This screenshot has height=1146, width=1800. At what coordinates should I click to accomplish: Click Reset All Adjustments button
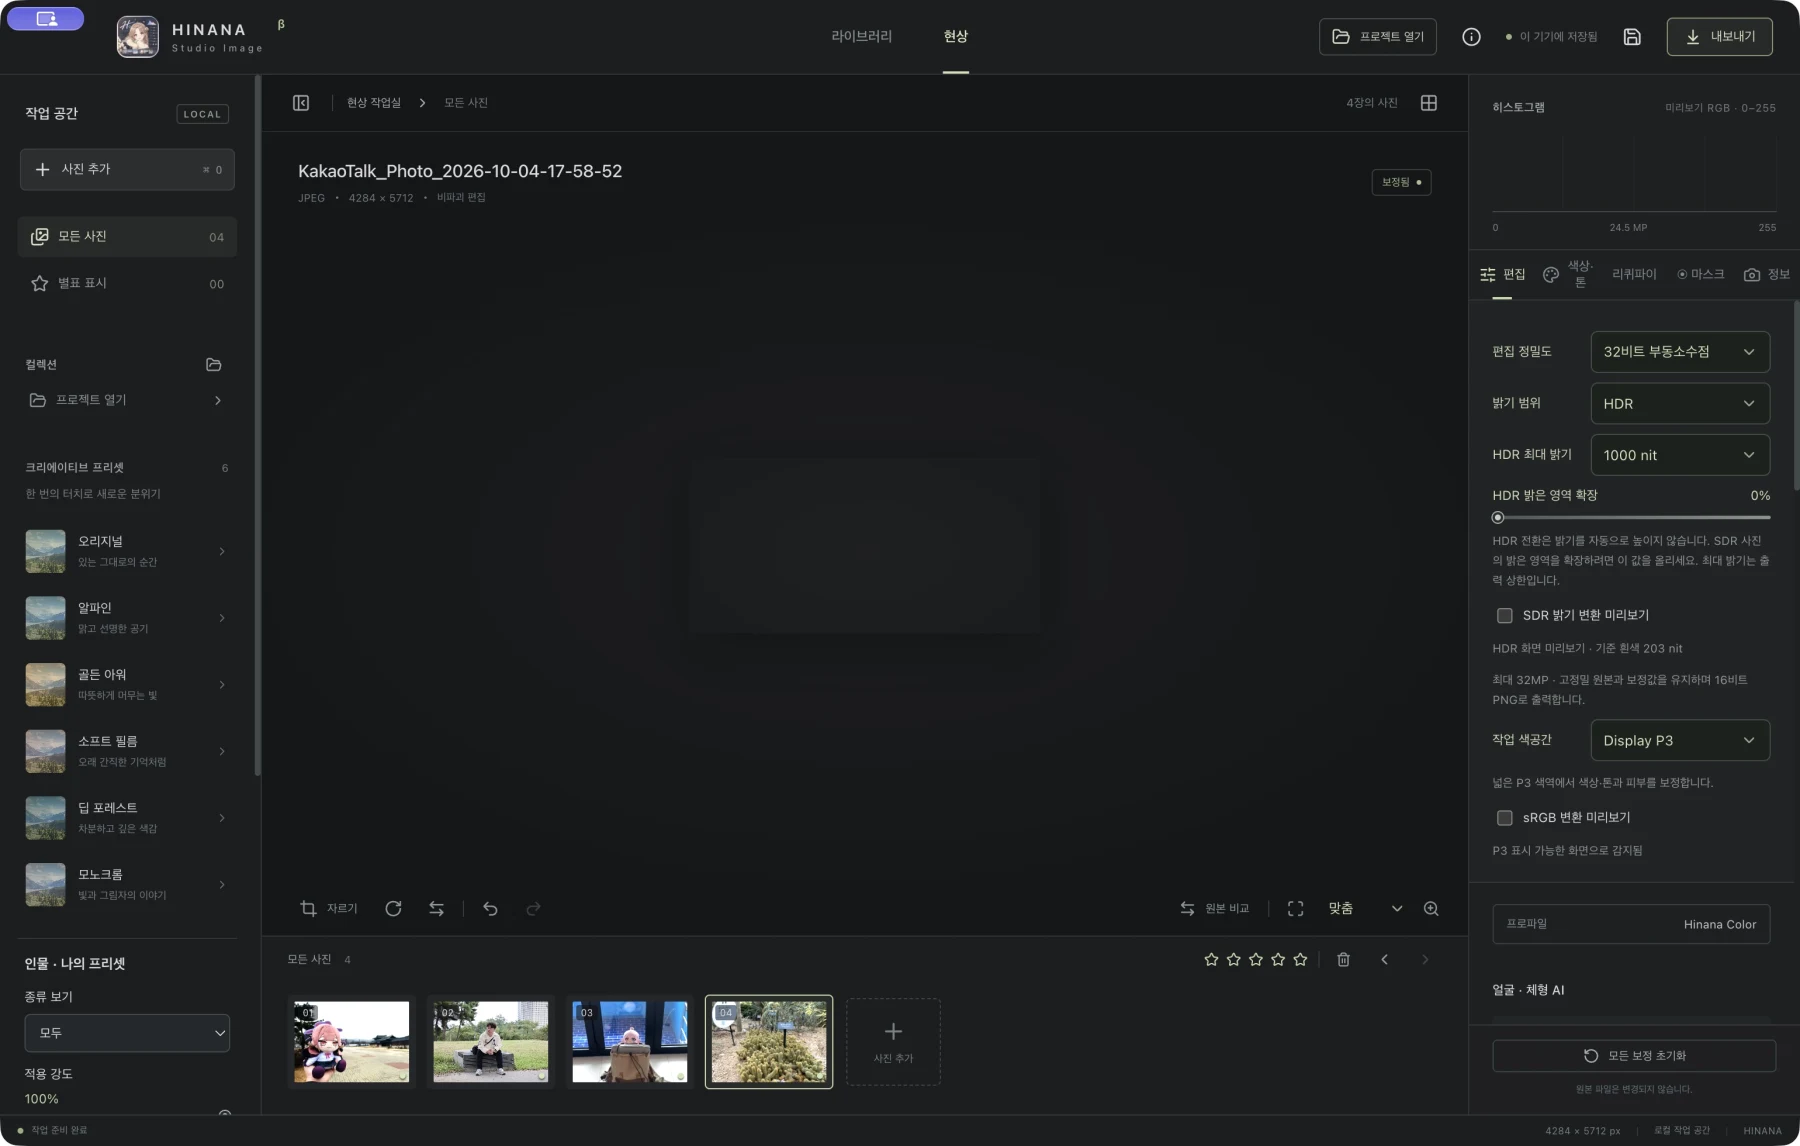1634,1056
